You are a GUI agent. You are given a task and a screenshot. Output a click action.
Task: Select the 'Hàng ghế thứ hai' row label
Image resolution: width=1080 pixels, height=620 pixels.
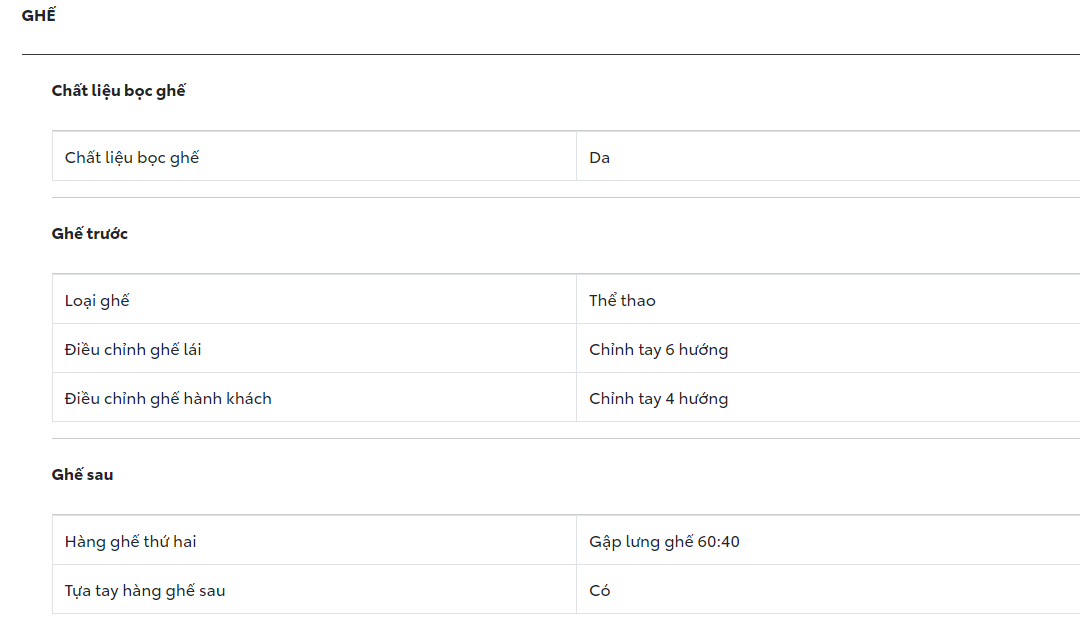[x=130, y=542]
